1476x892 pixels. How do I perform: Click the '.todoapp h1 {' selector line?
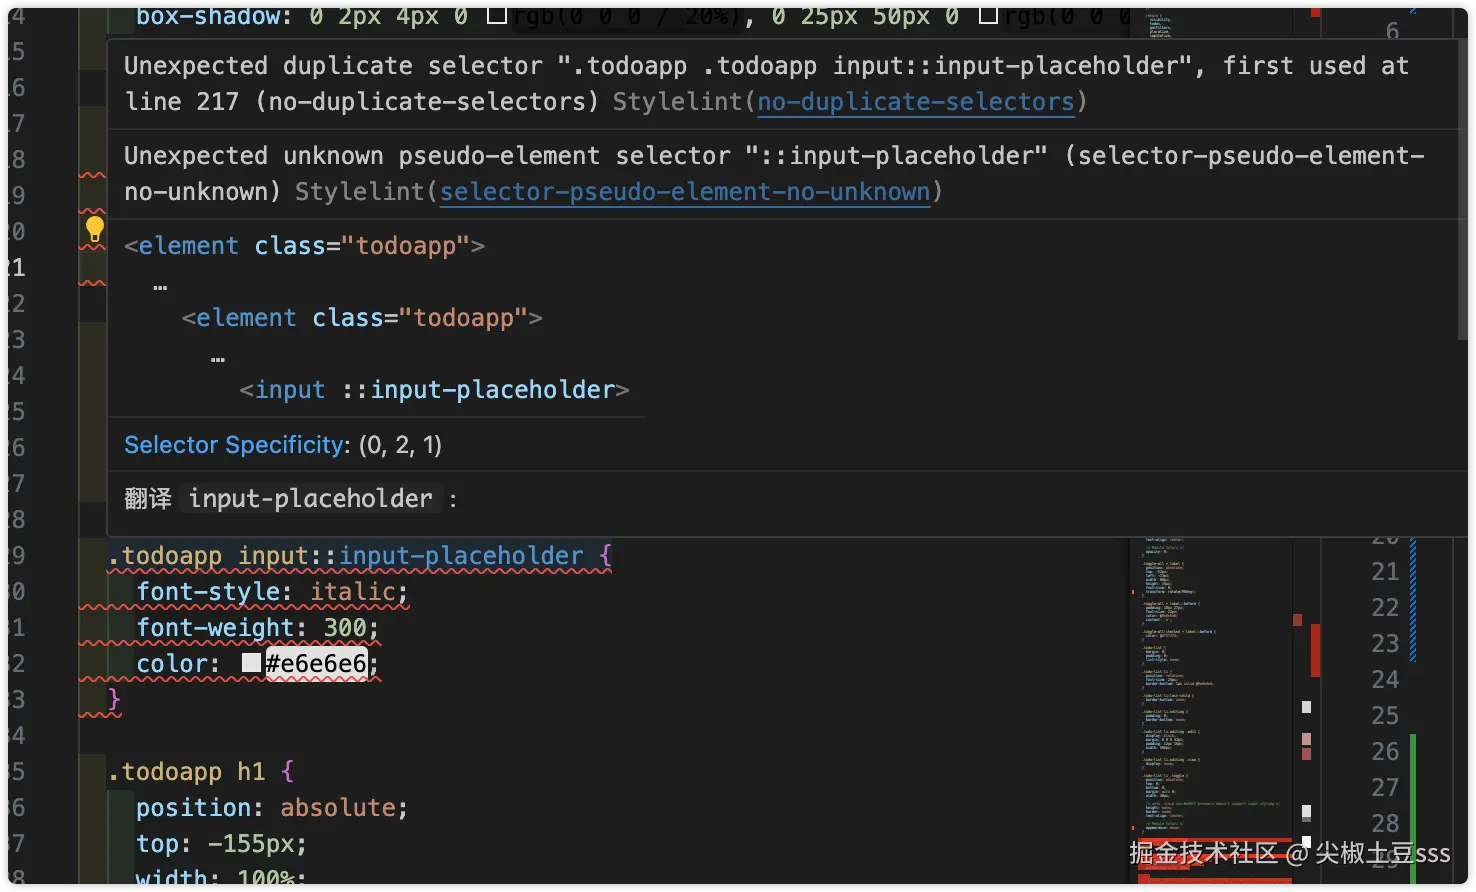(x=201, y=772)
